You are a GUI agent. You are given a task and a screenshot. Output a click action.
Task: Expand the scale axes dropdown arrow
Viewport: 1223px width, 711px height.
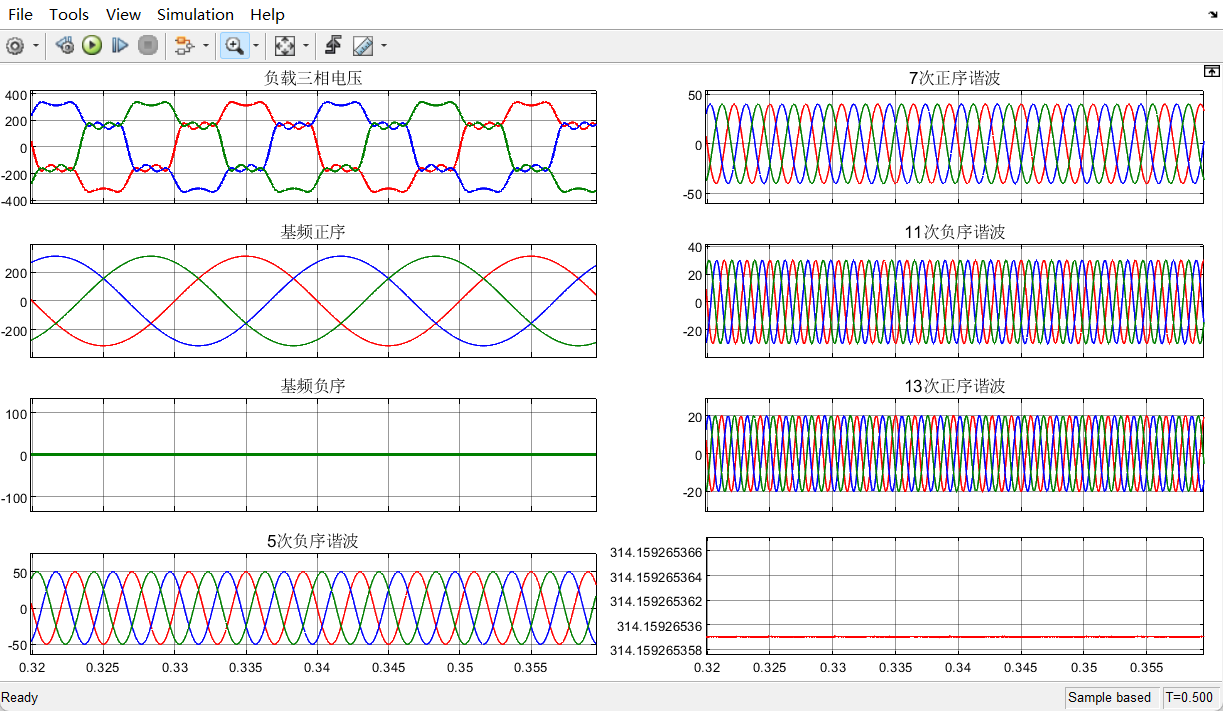click(x=306, y=45)
